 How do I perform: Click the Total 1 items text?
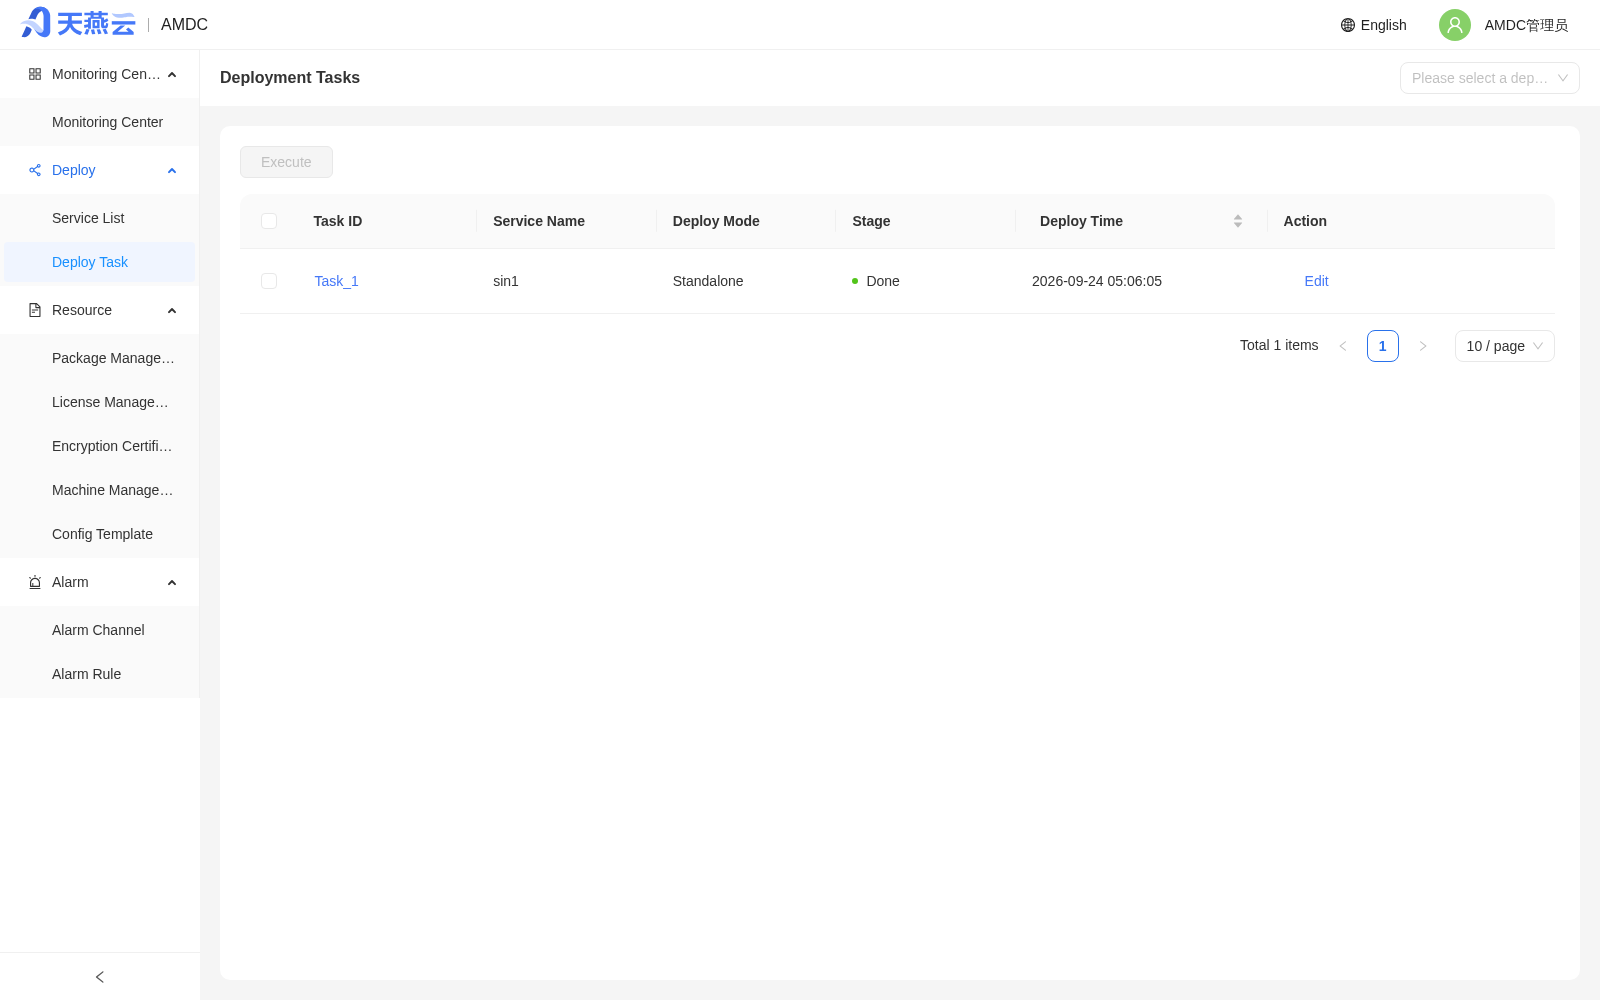(1279, 345)
